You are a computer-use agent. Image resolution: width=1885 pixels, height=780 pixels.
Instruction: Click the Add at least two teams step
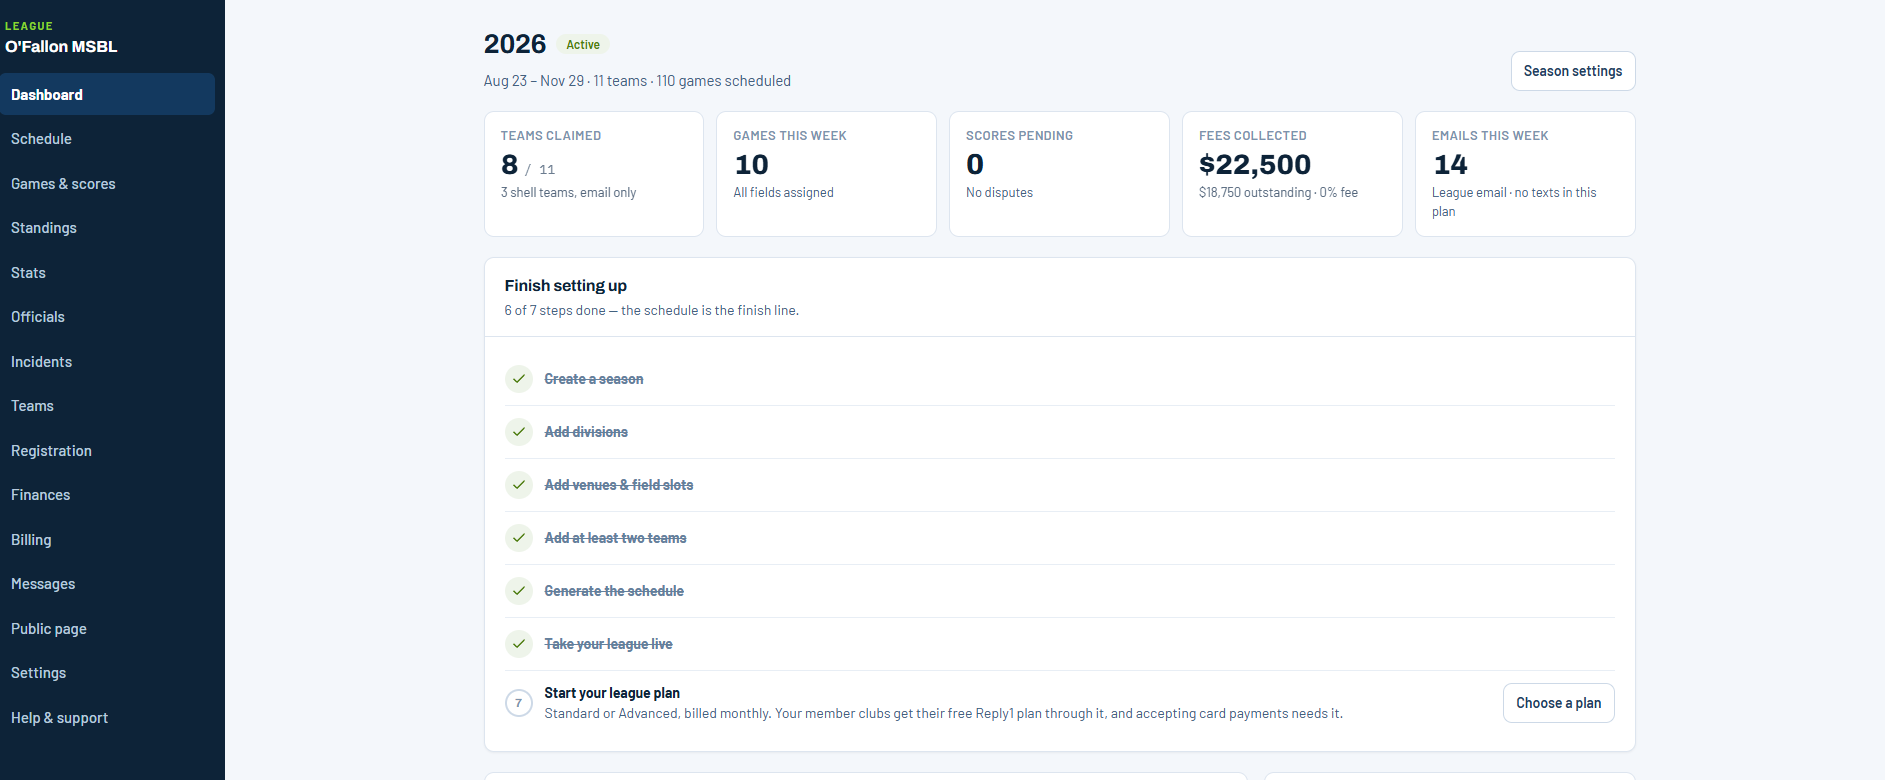[615, 538]
